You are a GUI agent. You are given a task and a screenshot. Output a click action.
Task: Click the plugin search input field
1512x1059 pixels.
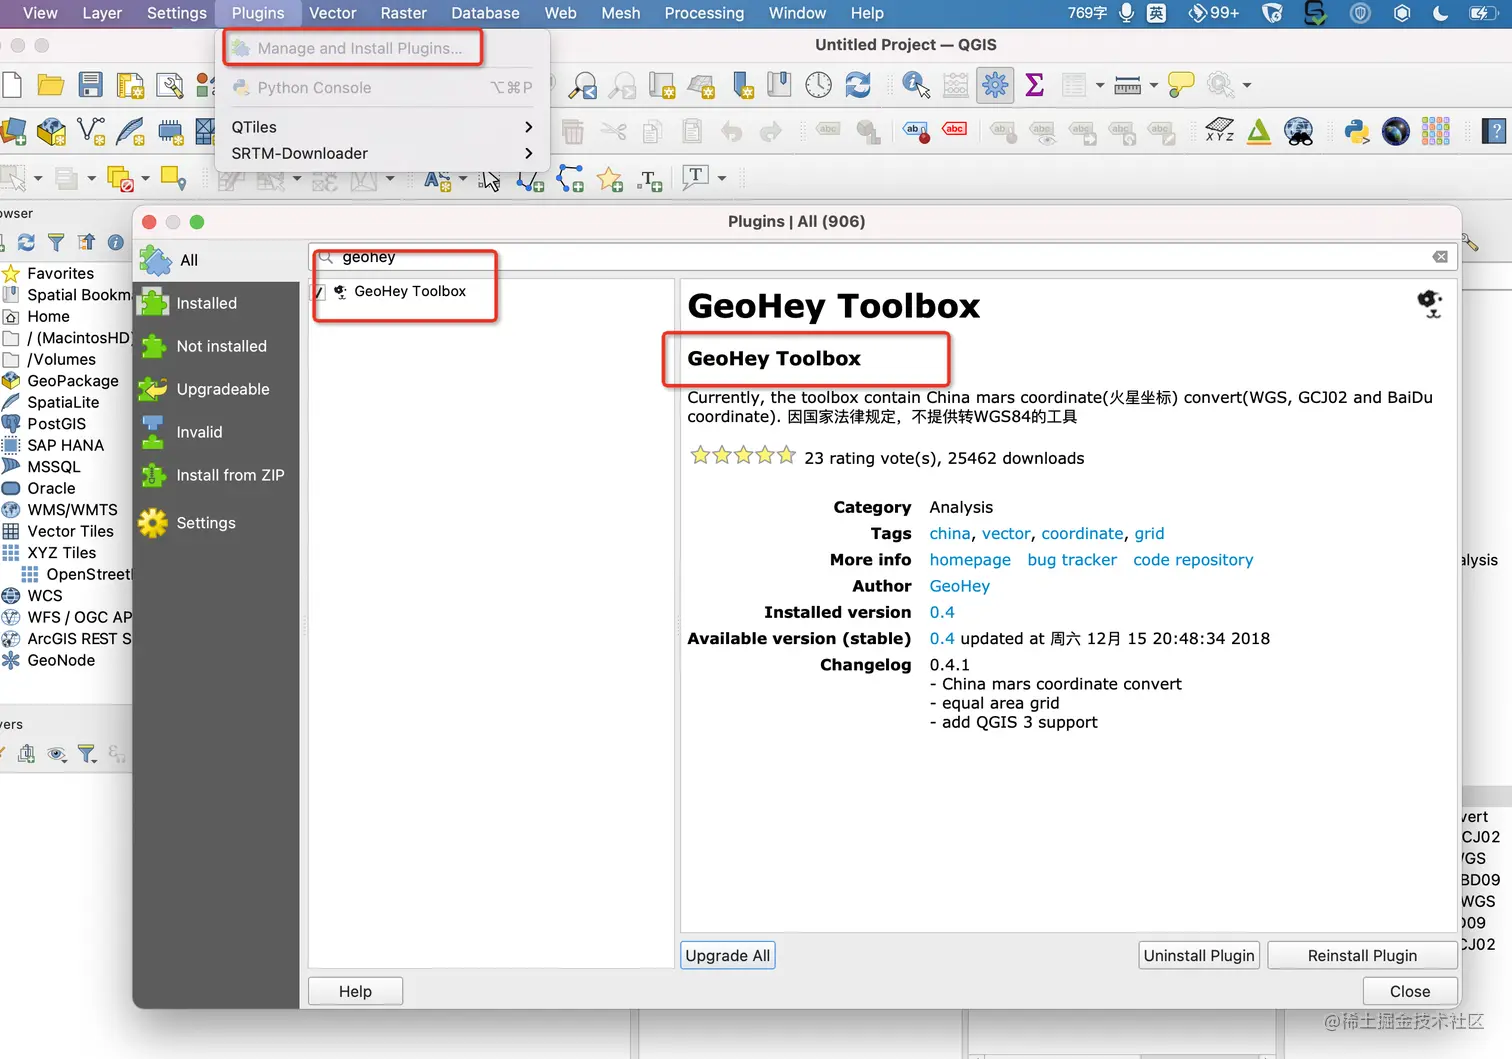coord(883,257)
